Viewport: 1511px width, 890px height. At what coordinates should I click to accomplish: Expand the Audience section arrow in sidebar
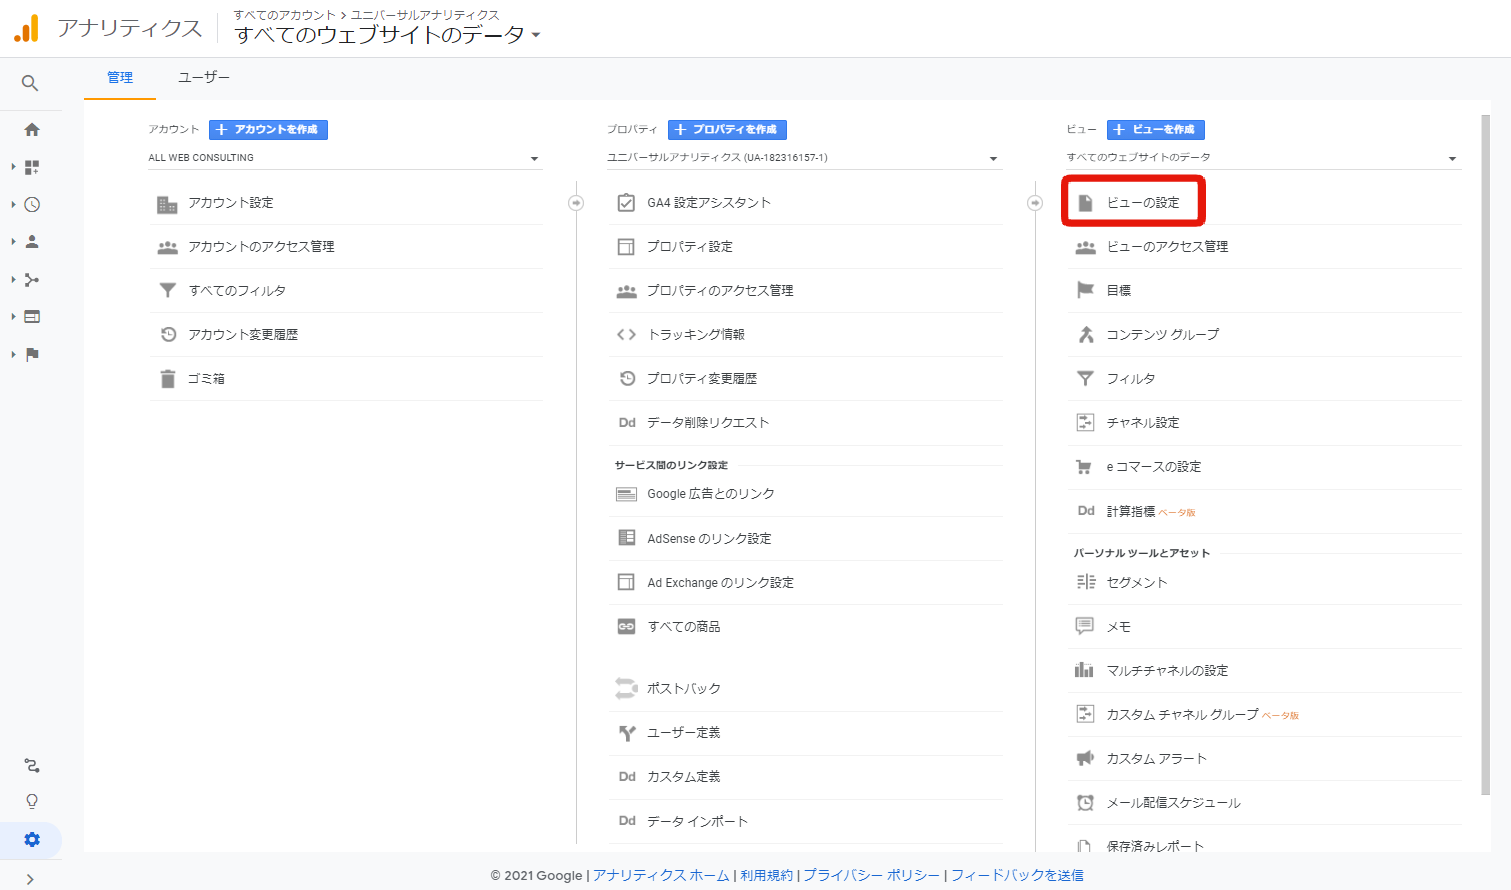pos(13,242)
